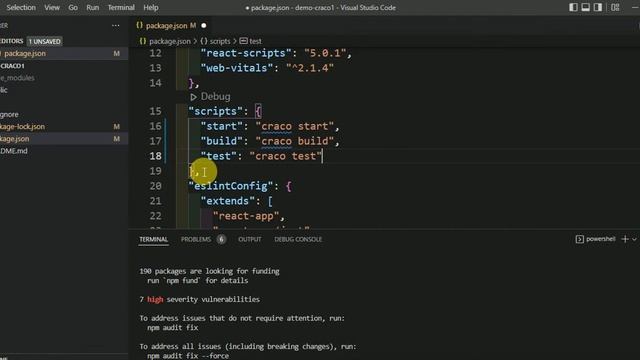Viewport: 640px width, 360px height.
Task: Click the "craco build" string value
Action: (295, 141)
